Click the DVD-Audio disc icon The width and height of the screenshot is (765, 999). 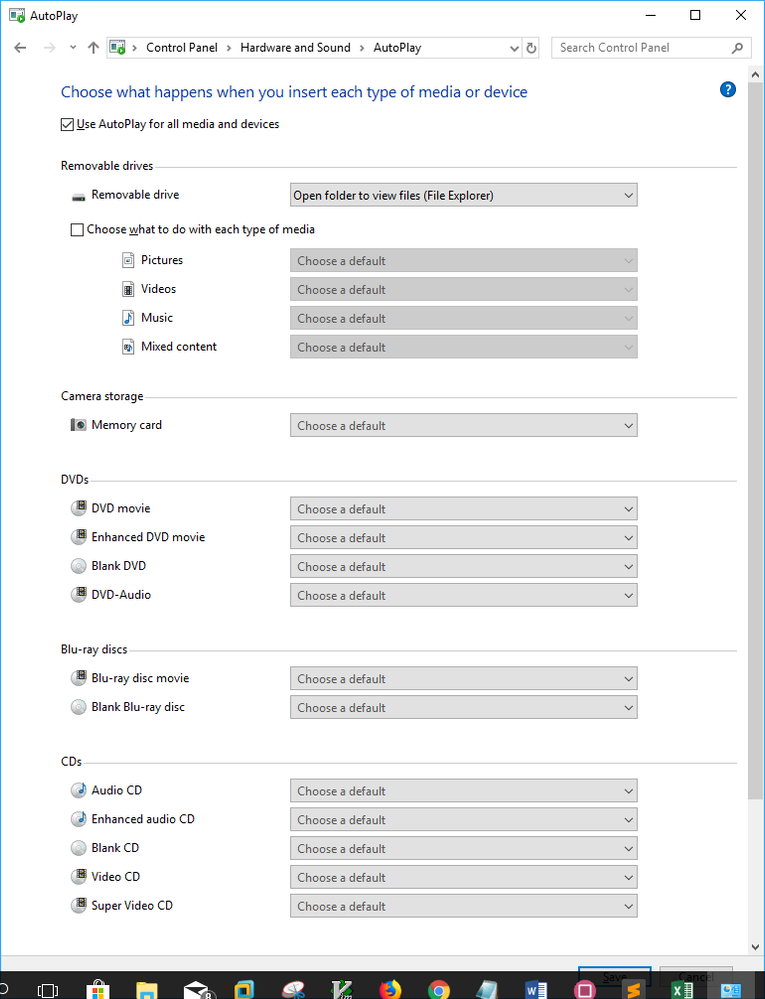78,594
